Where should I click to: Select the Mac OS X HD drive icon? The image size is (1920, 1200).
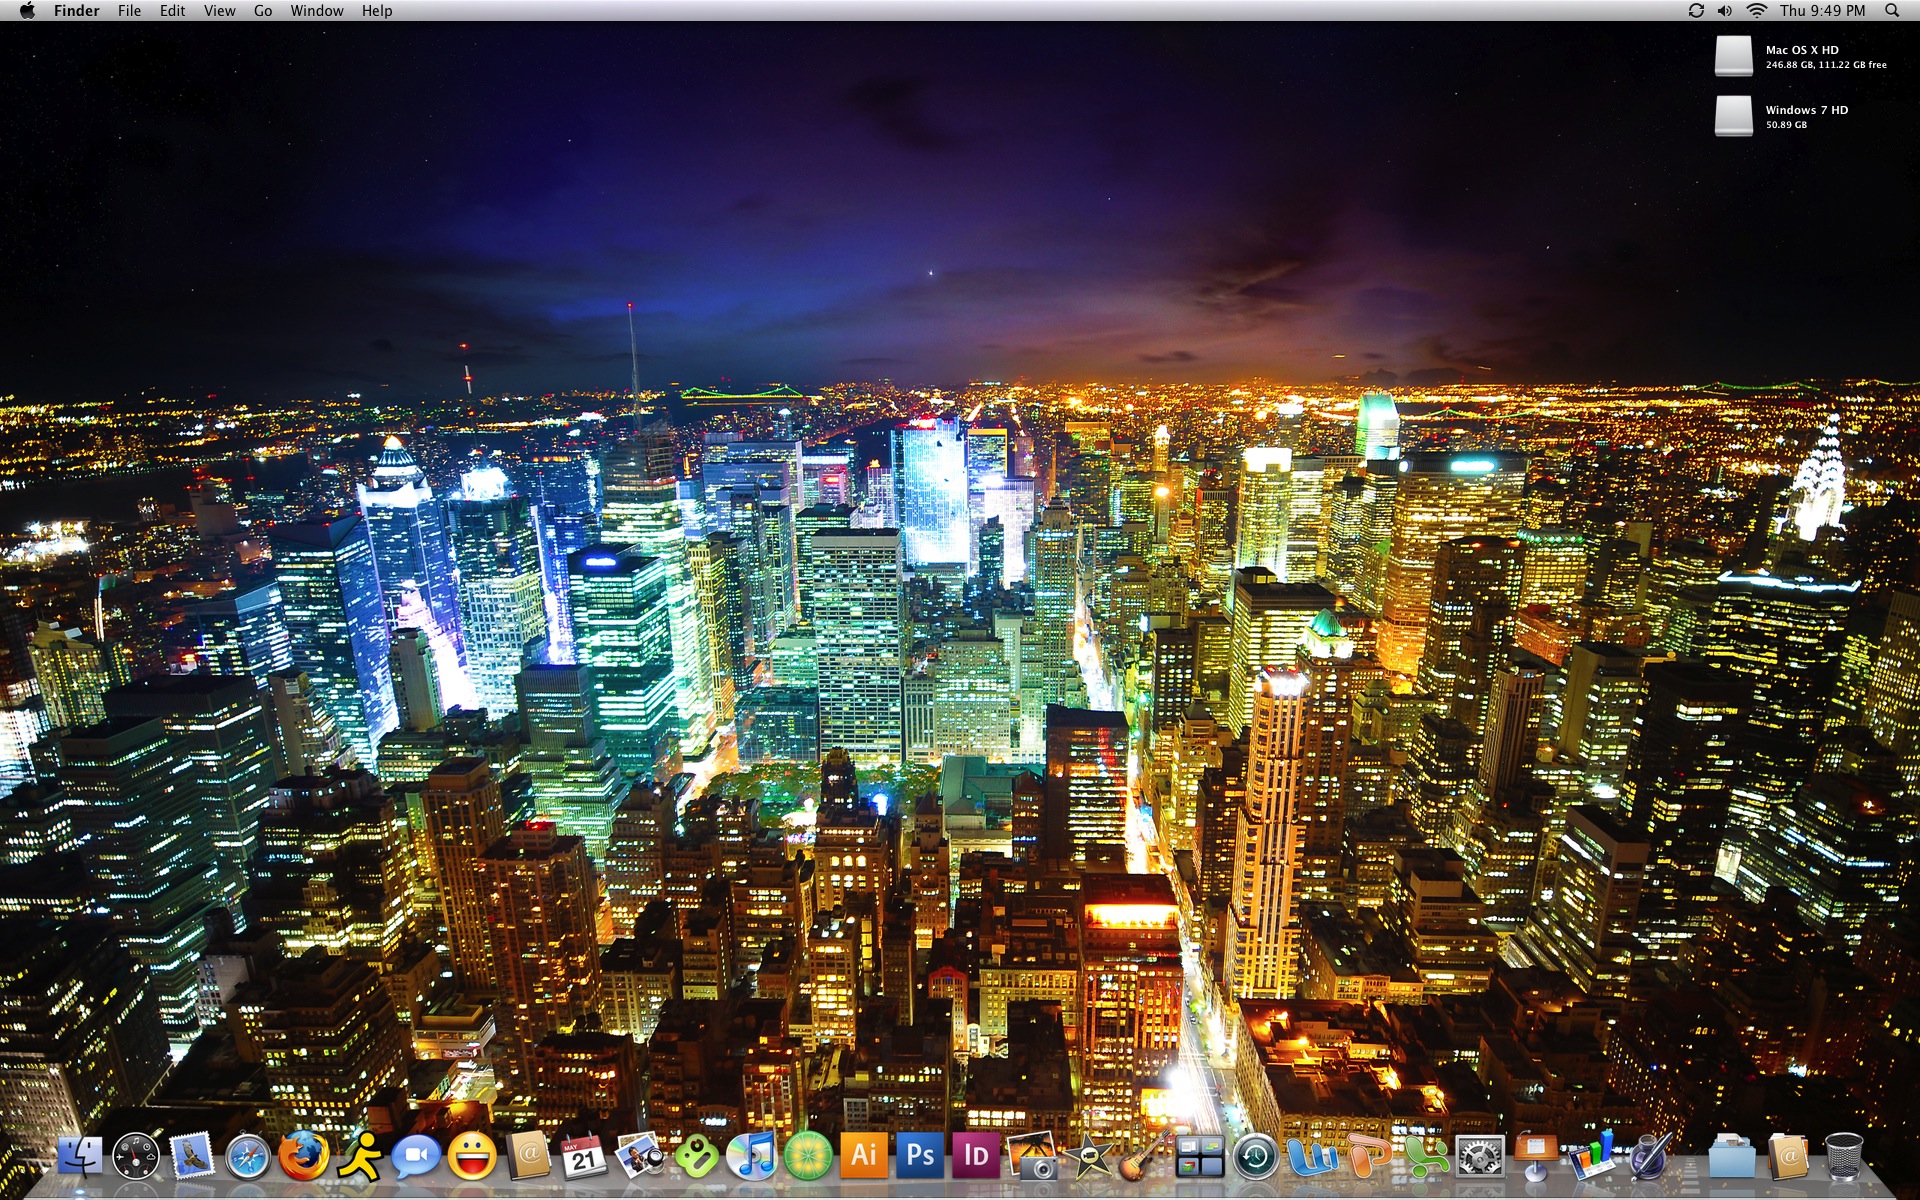(x=1734, y=56)
